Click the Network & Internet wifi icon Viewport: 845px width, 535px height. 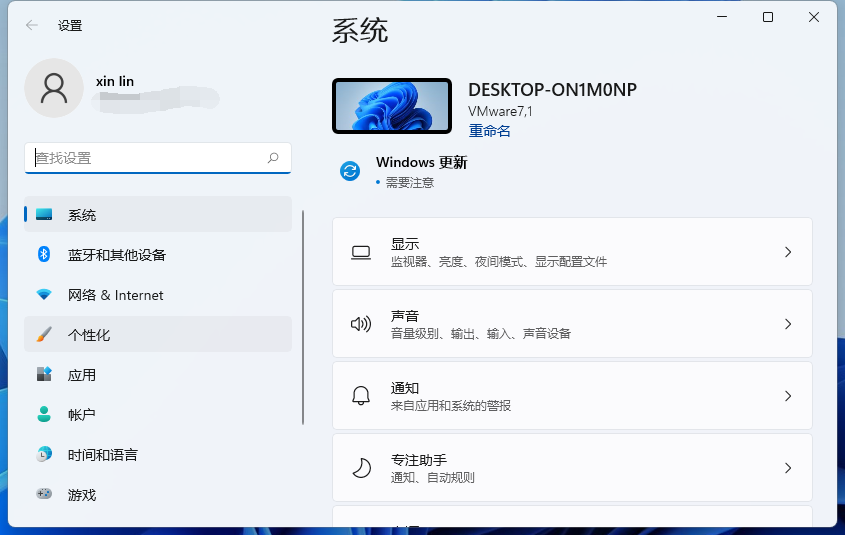coord(44,295)
